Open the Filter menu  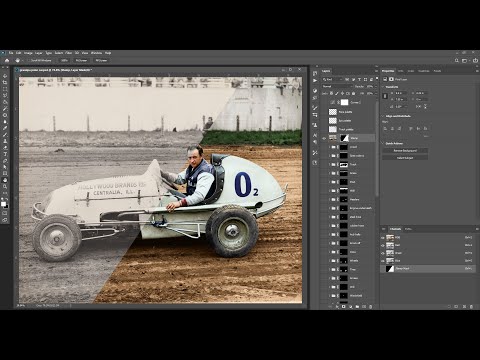click(69, 53)
